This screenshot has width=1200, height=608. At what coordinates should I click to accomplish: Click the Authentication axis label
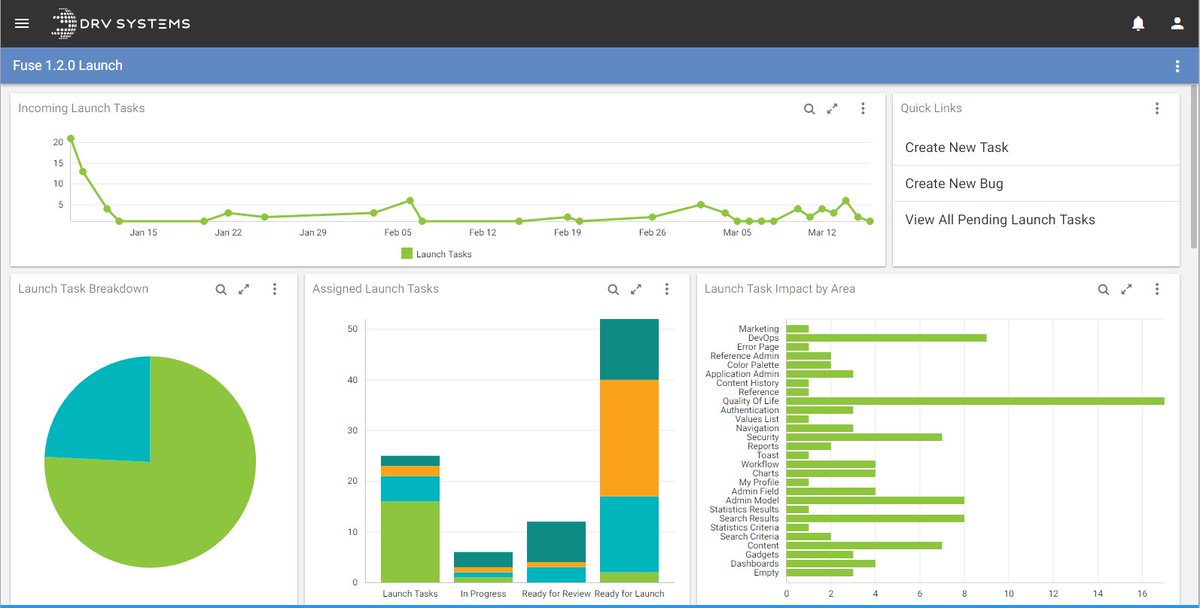point(750,410)
